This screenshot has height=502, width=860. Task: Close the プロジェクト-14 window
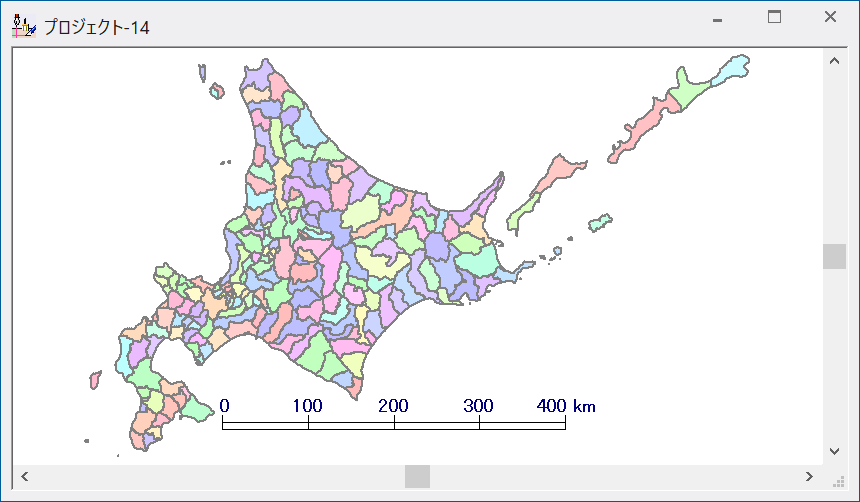(x=830, y=17)
